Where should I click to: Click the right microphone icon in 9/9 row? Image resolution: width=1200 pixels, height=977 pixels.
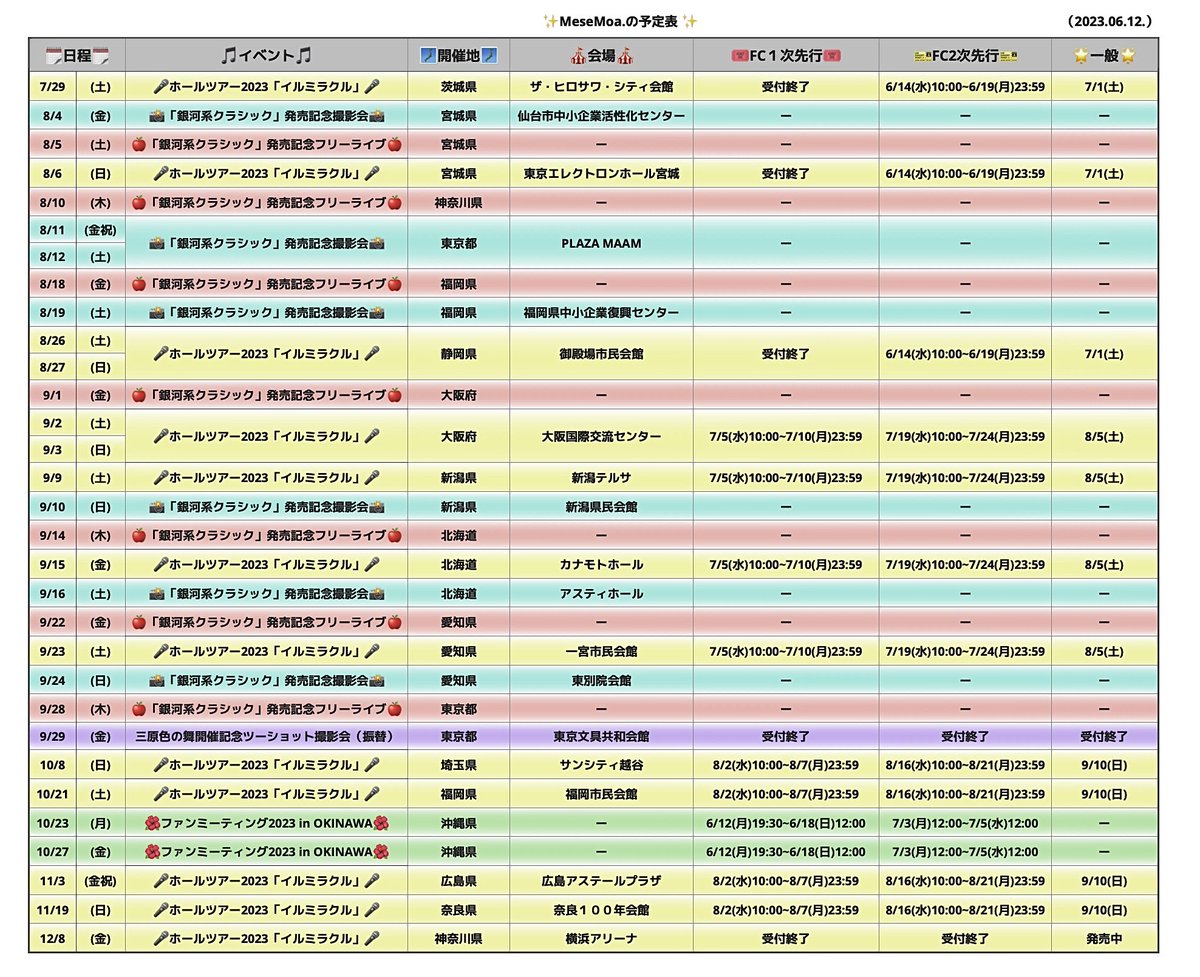tap(372, 477)
